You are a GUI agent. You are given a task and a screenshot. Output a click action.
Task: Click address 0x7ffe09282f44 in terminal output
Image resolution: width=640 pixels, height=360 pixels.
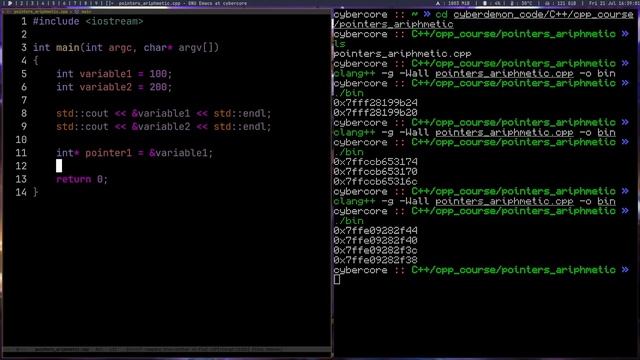[376, 231]
